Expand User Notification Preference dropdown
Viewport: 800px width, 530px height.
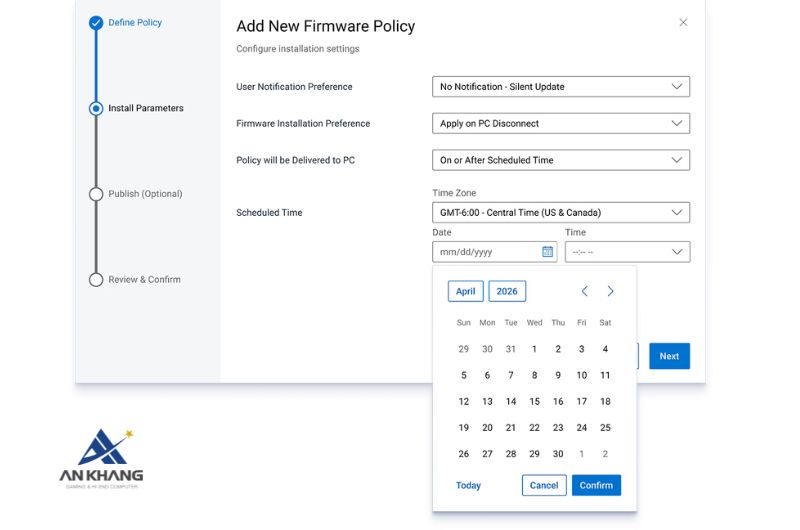pos(561,87)
